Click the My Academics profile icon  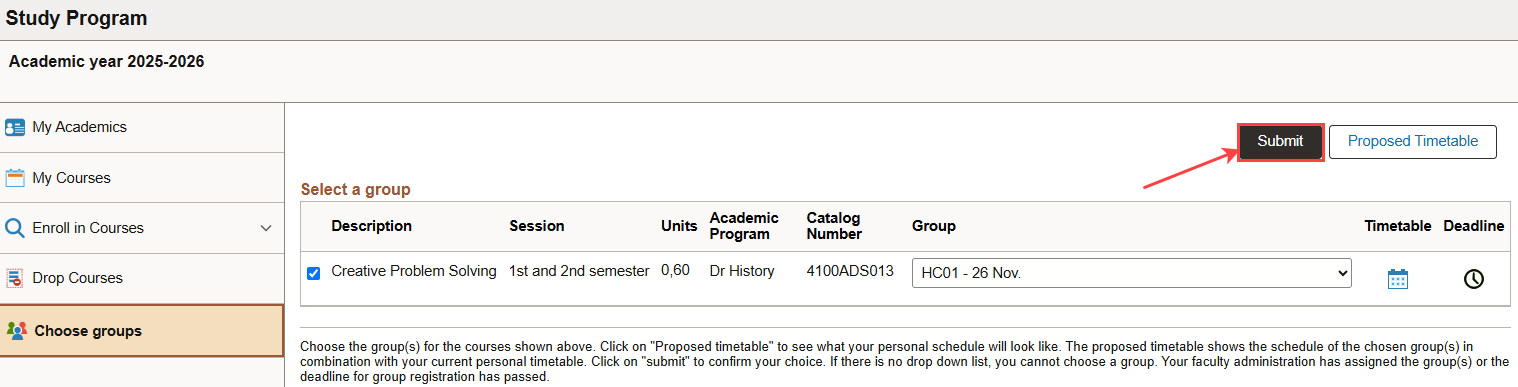15,127
